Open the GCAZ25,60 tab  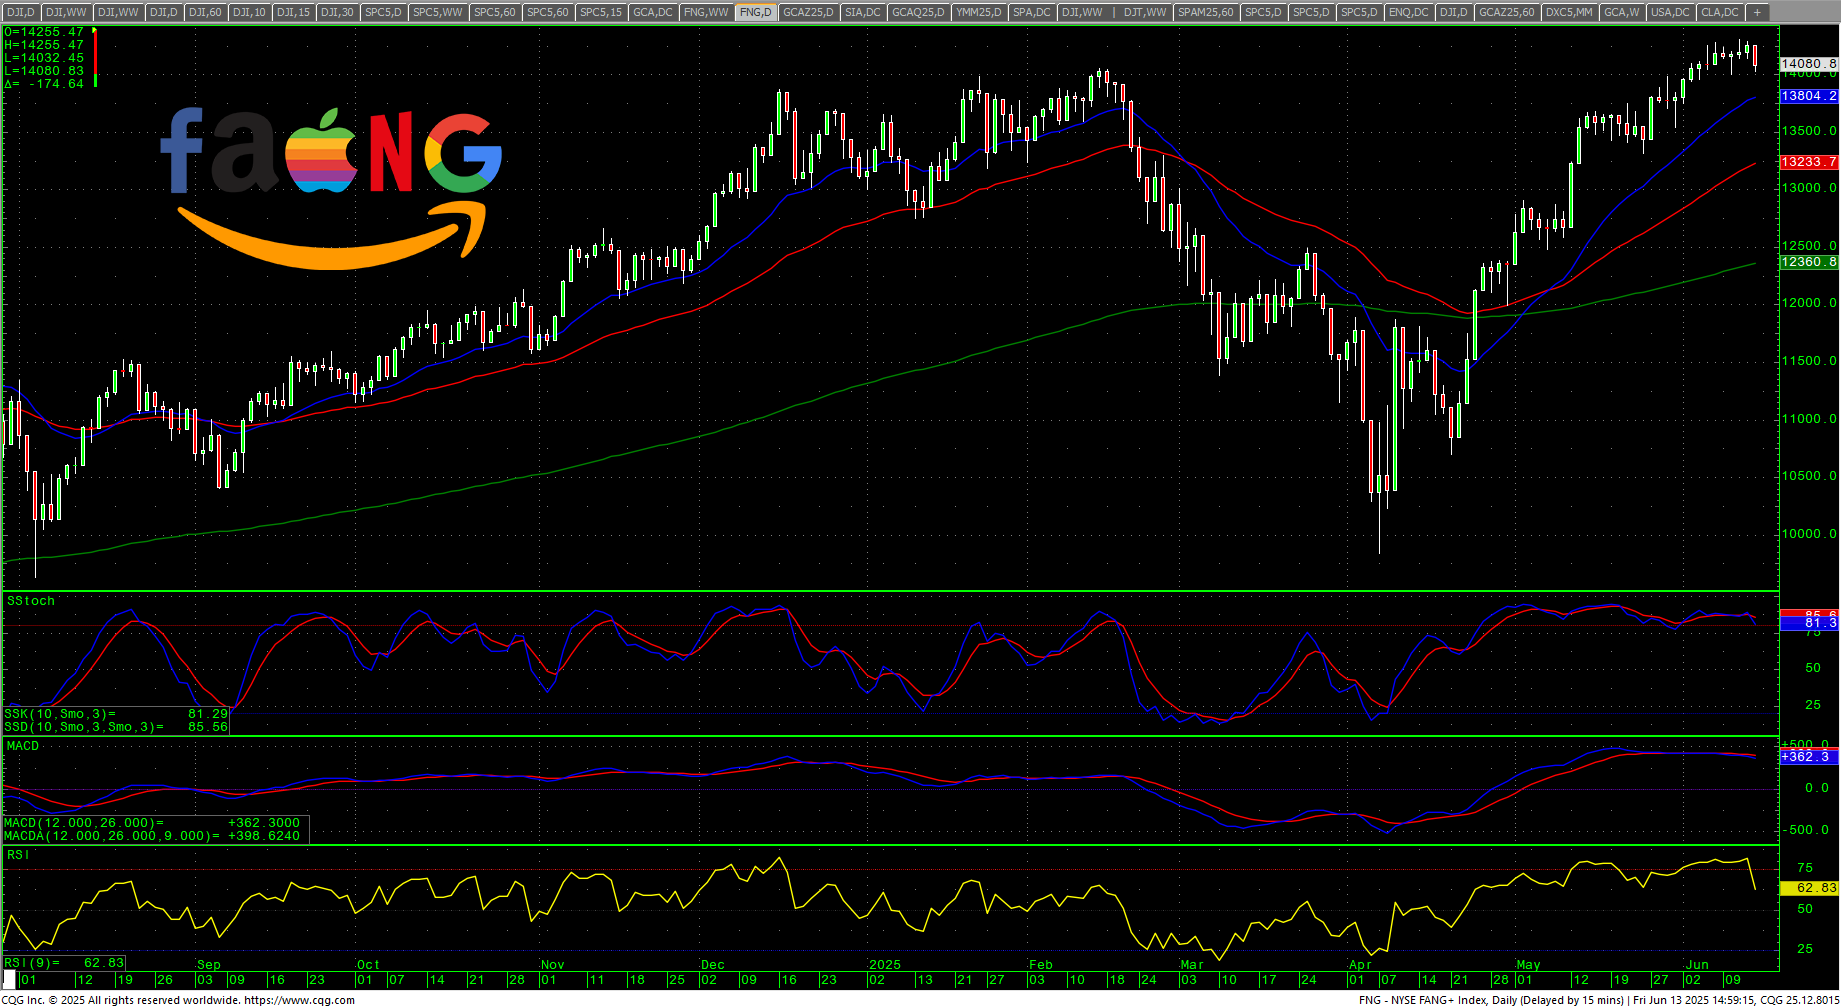pos(1506,12)
